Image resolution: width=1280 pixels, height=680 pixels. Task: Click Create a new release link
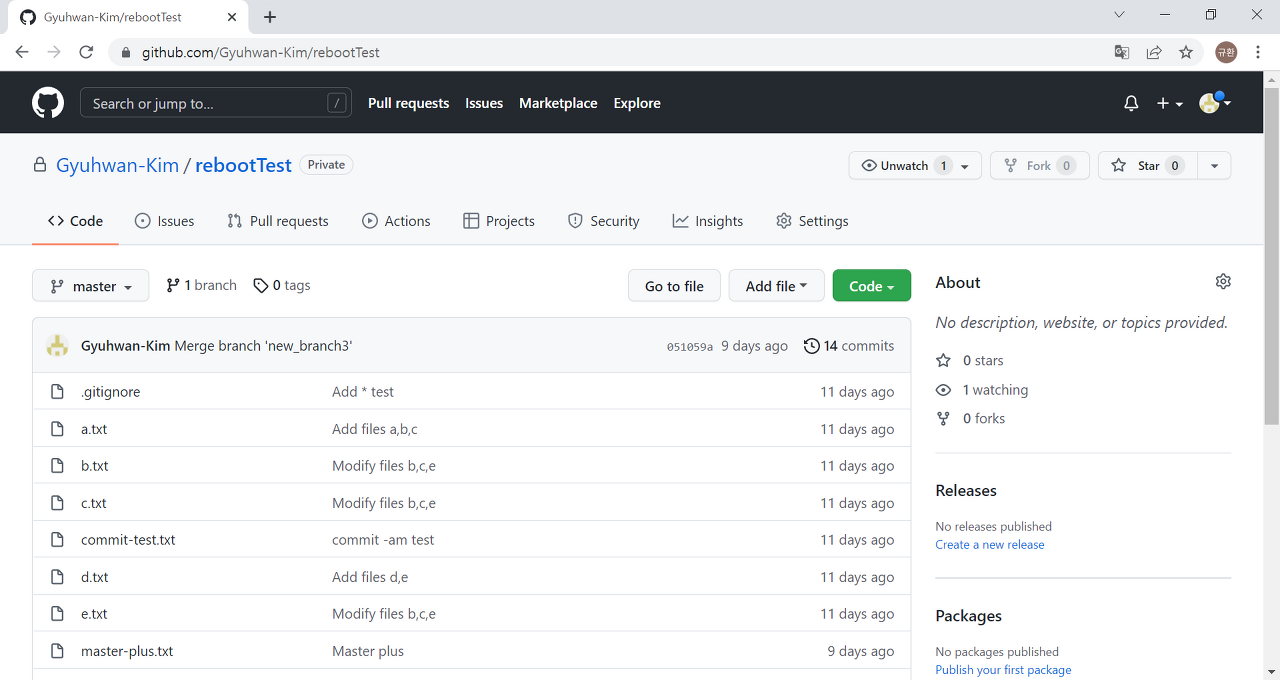coord(990,545)
